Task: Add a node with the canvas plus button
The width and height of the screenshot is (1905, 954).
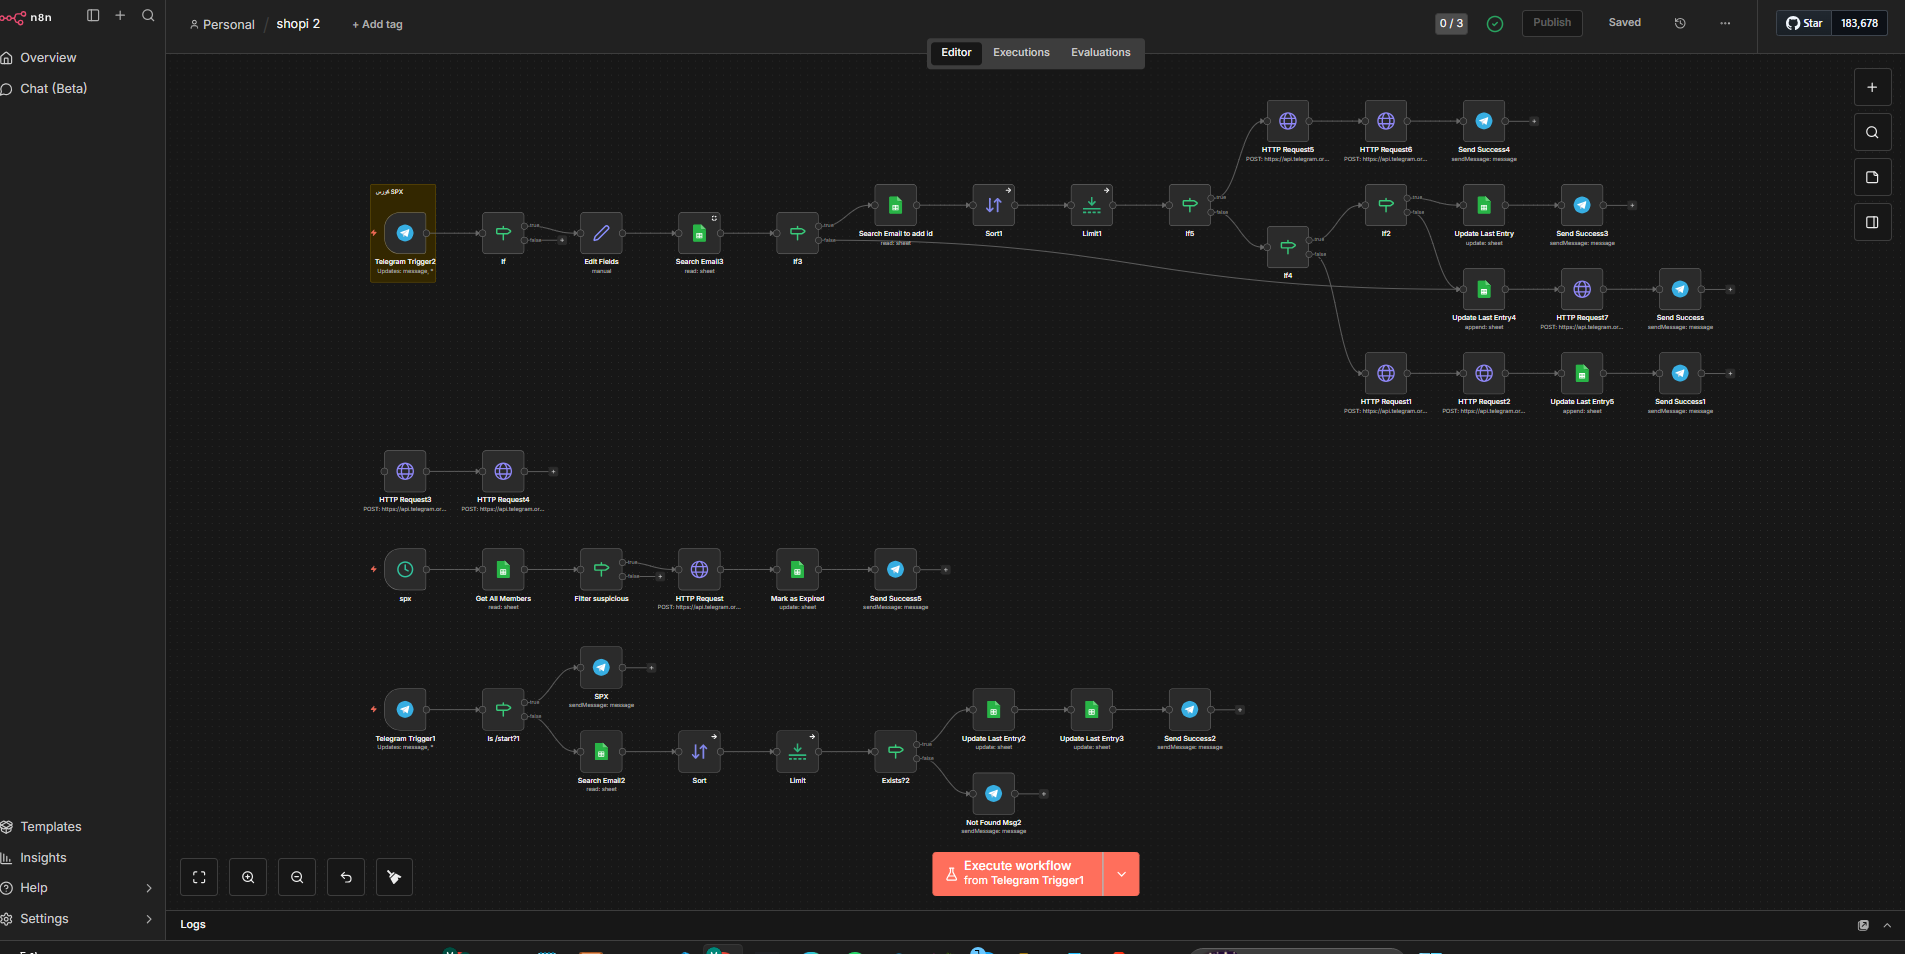Action: (x=1872, y=88)
